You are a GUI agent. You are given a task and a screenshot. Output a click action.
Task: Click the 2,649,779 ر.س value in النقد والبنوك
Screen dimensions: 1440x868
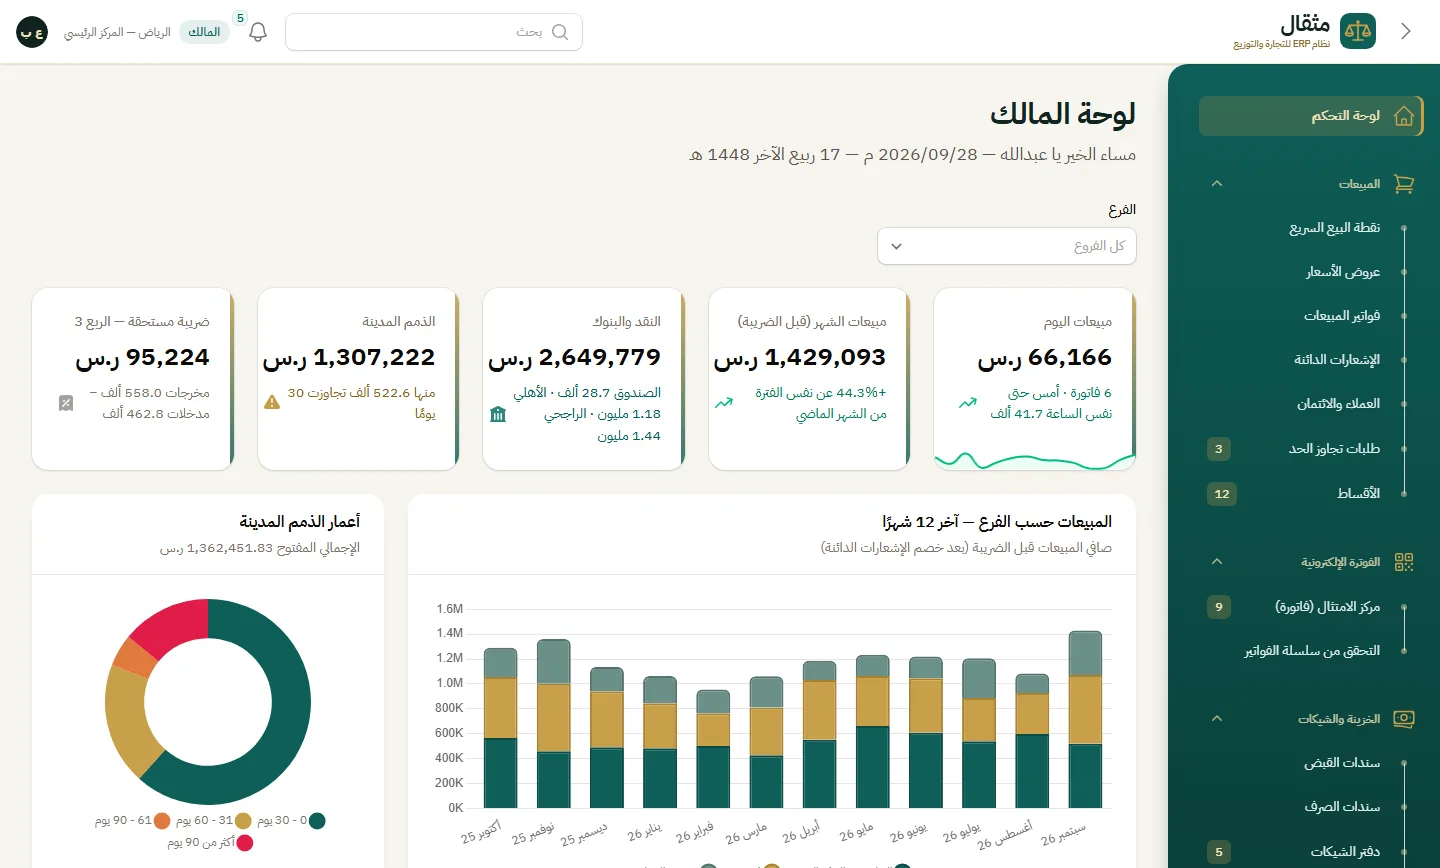click(575, 358)
